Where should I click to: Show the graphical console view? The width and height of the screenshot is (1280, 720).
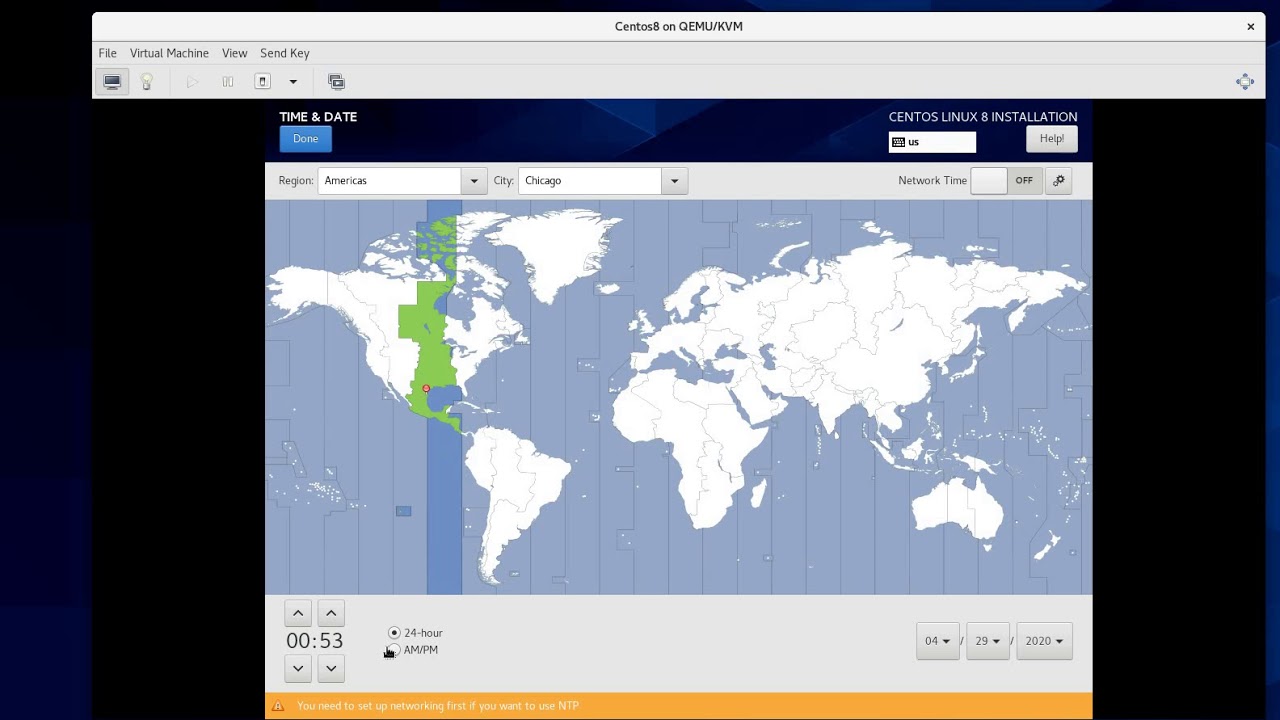point(112,82)
